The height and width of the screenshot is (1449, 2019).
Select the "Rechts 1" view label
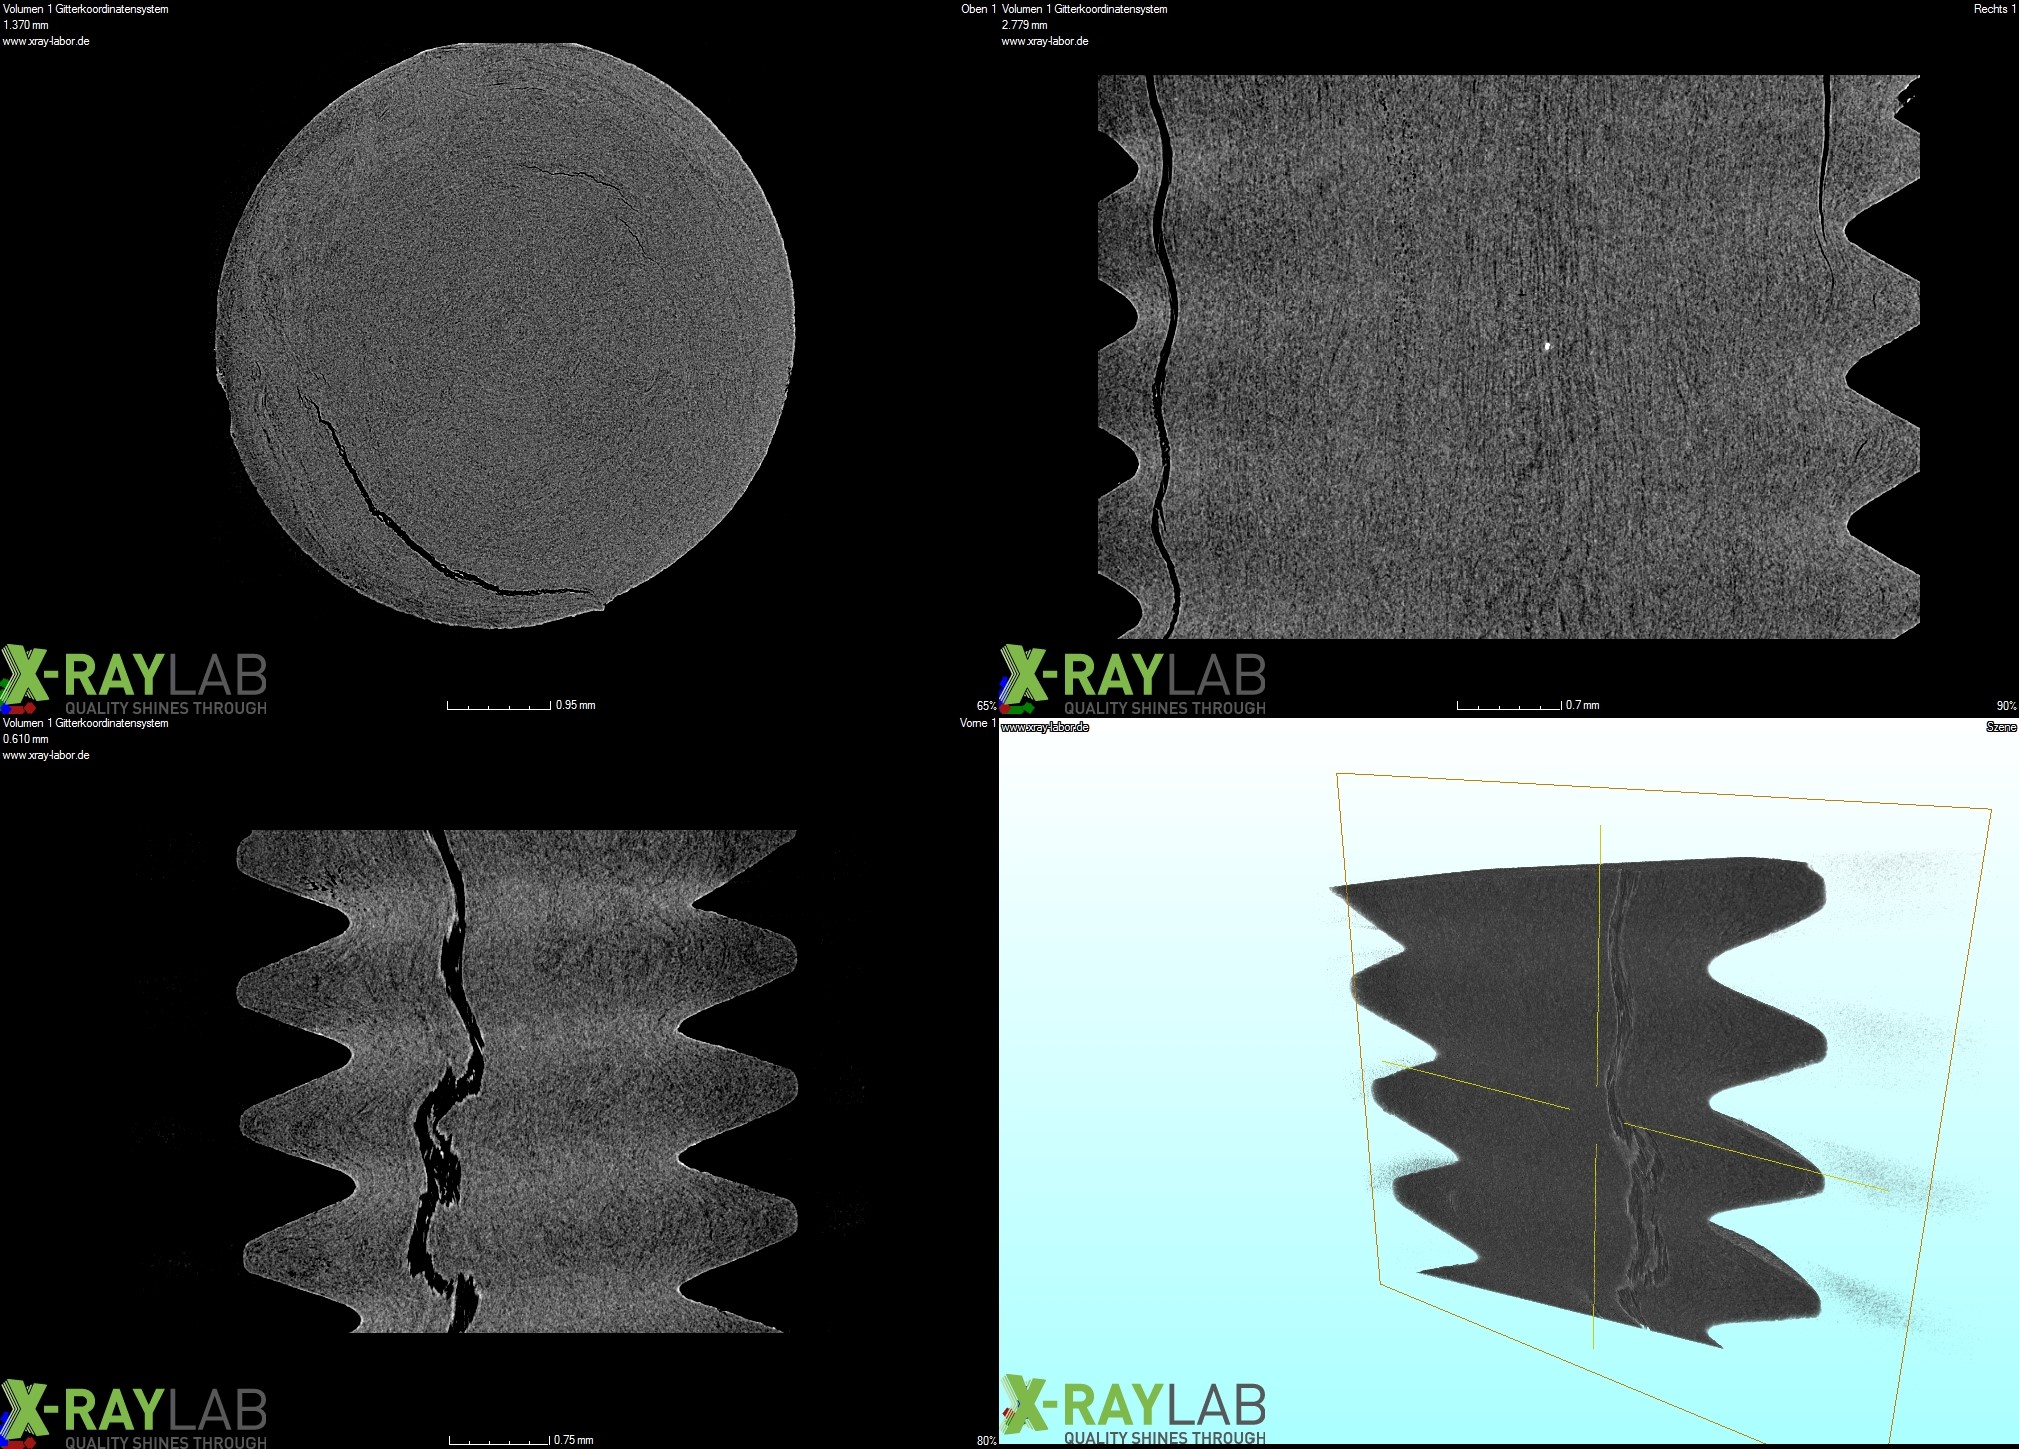[x=1995, y=9]
